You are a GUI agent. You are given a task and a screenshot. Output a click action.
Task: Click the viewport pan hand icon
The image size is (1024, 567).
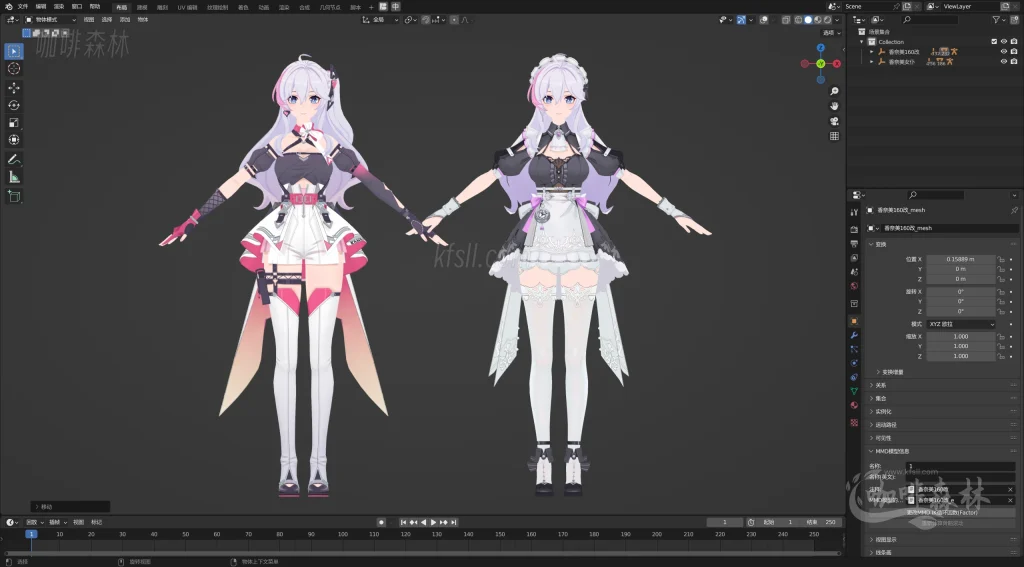[834, 106]
